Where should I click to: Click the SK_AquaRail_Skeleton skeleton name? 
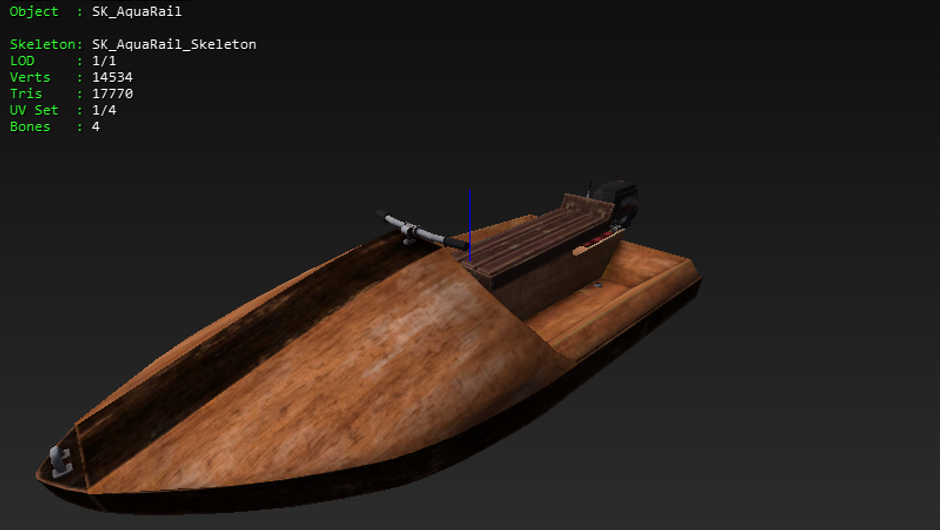pyautogui.click(x=174, y=44)
